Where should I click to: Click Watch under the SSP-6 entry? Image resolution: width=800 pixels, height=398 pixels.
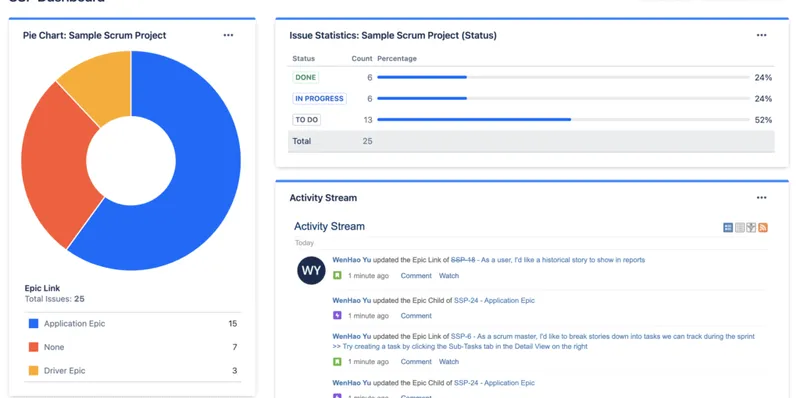tap(449, 362)
